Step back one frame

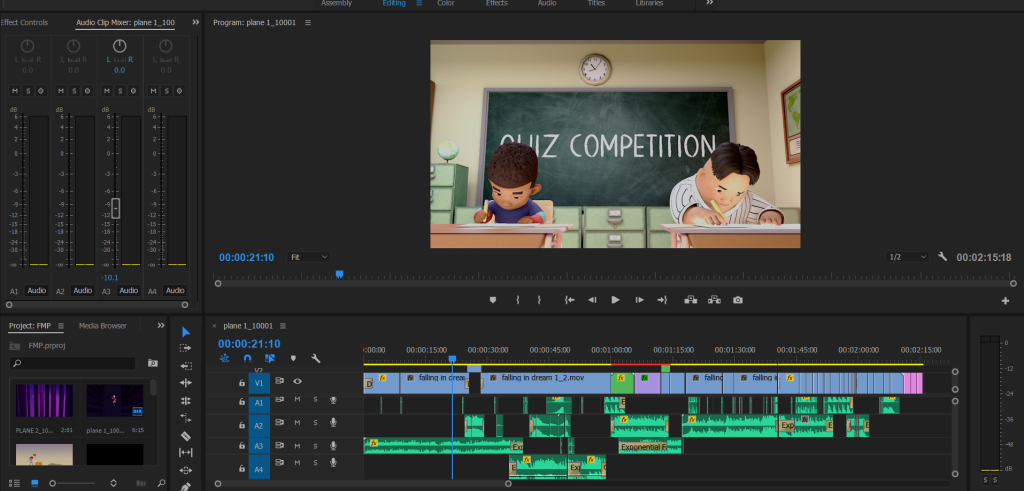592,300
